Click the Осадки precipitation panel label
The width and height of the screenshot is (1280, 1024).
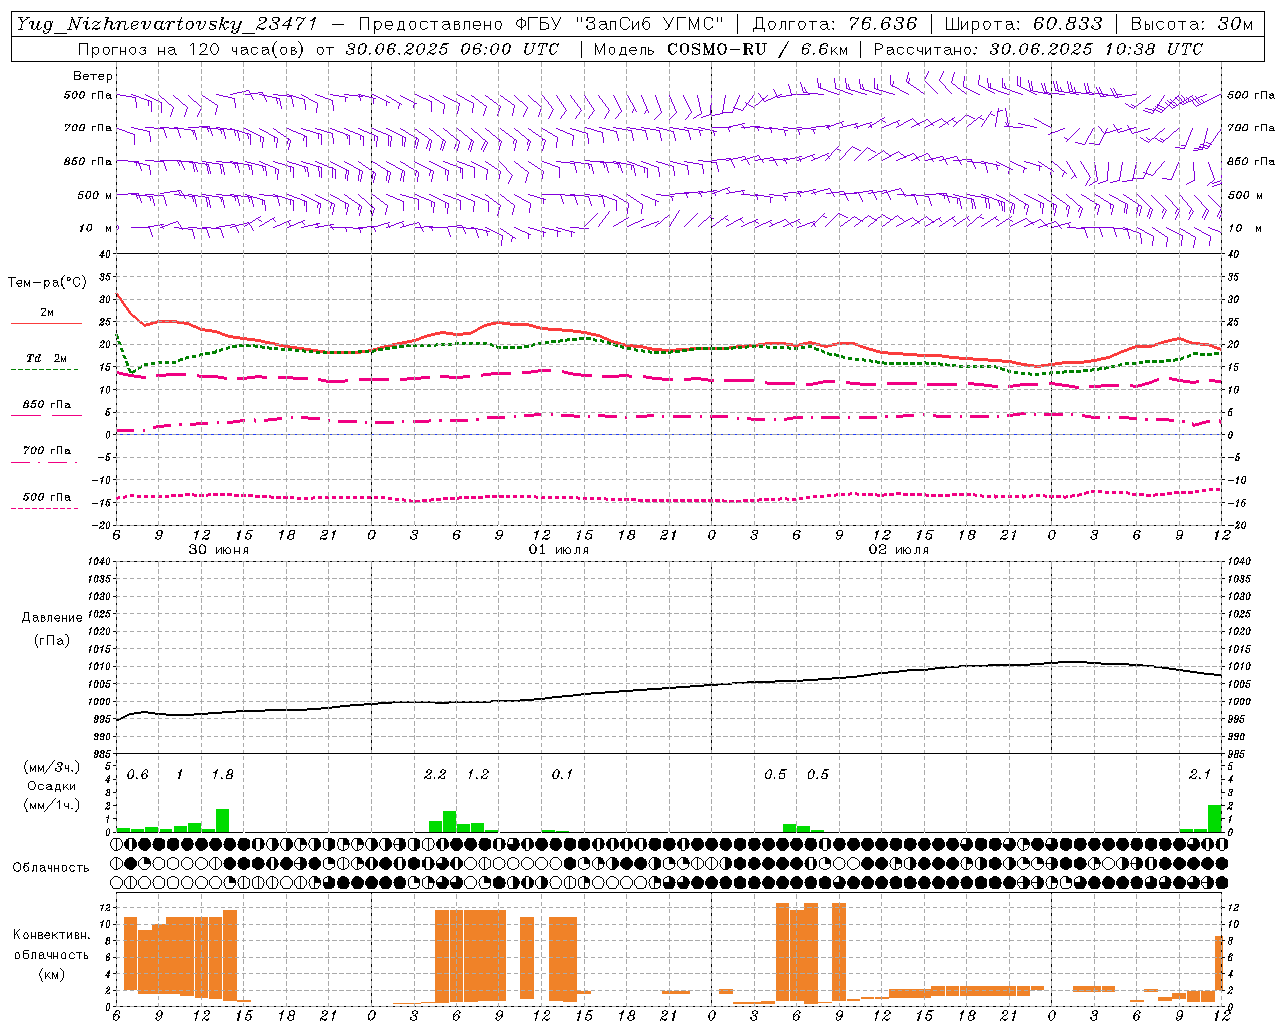51,786
